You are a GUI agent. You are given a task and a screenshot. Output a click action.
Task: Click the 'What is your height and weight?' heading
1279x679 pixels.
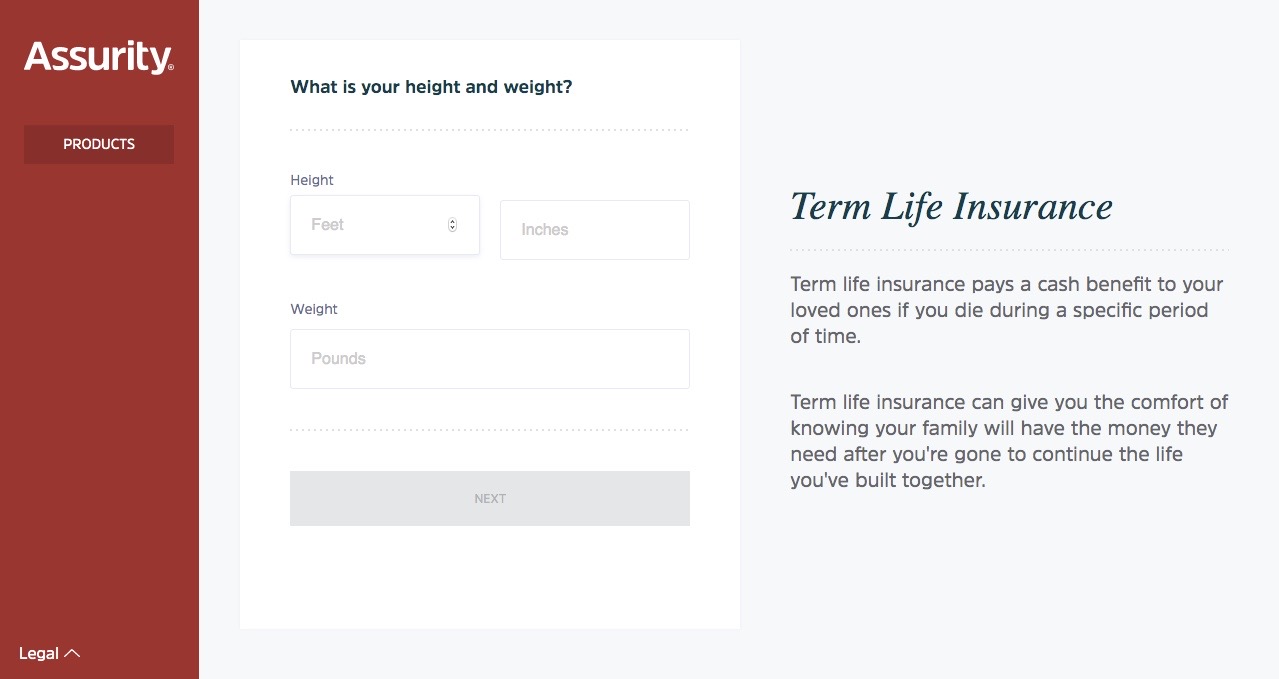point(431,87)
